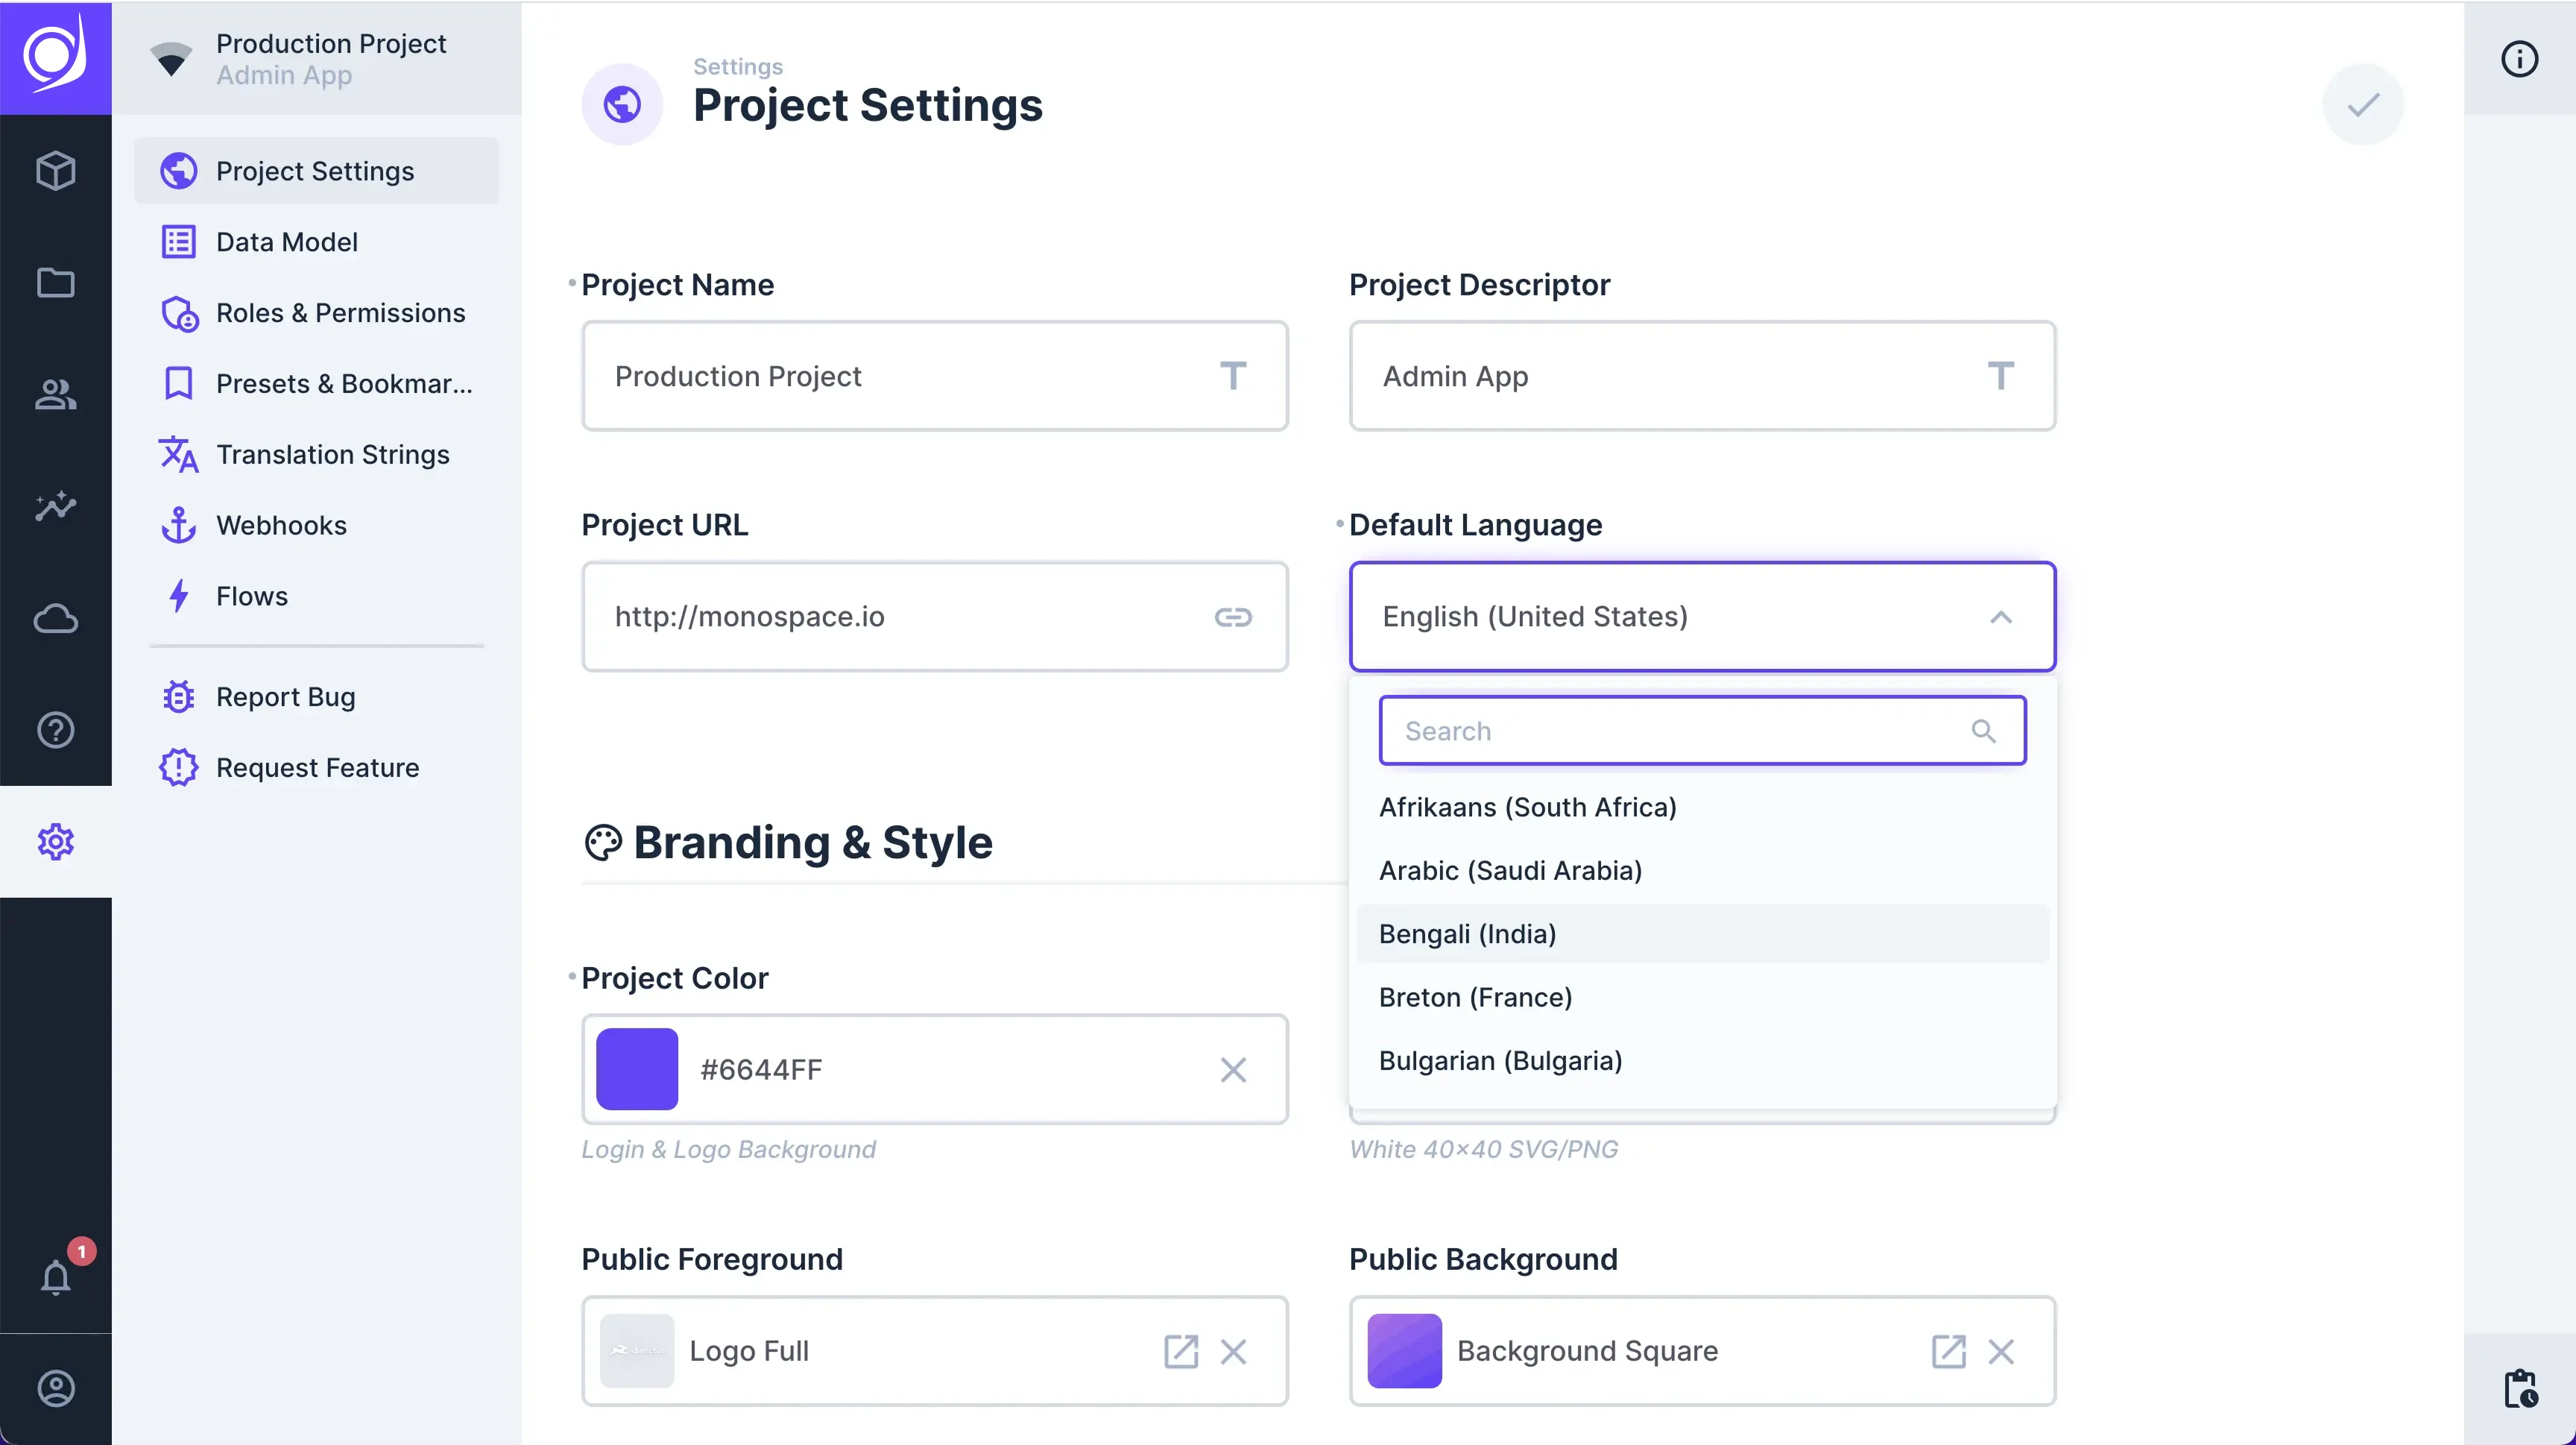
Task: Click the Report Bug icon
Action: tap(178, 696)
